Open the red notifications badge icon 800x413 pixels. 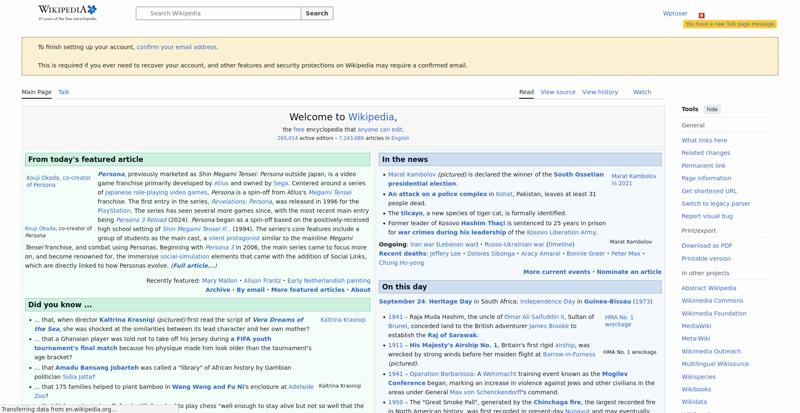pyautogui.click(x=702, y=15)
